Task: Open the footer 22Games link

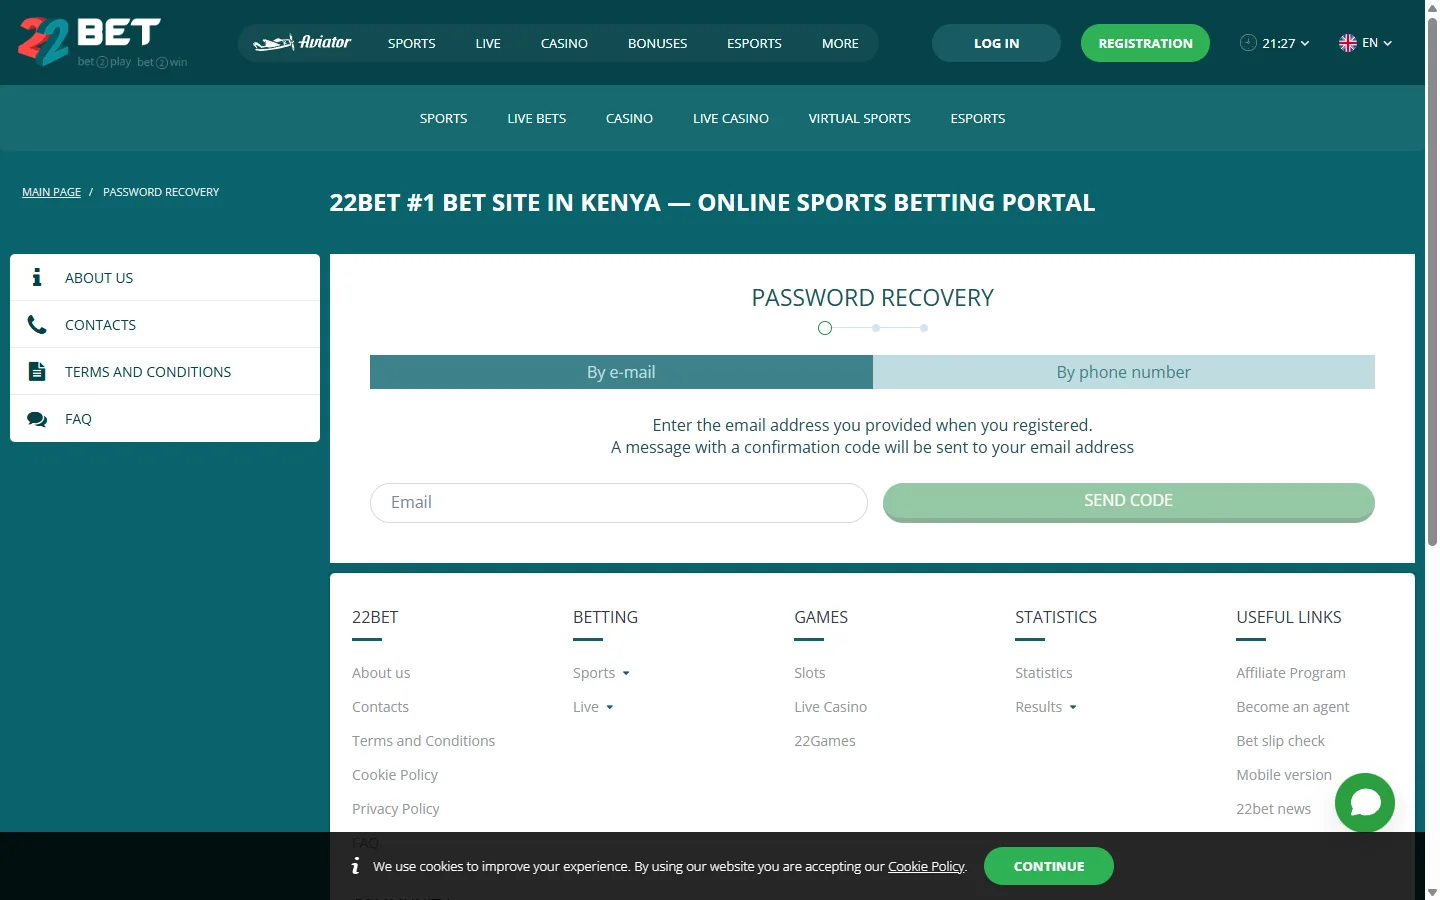Action: [x=825, y=741]
